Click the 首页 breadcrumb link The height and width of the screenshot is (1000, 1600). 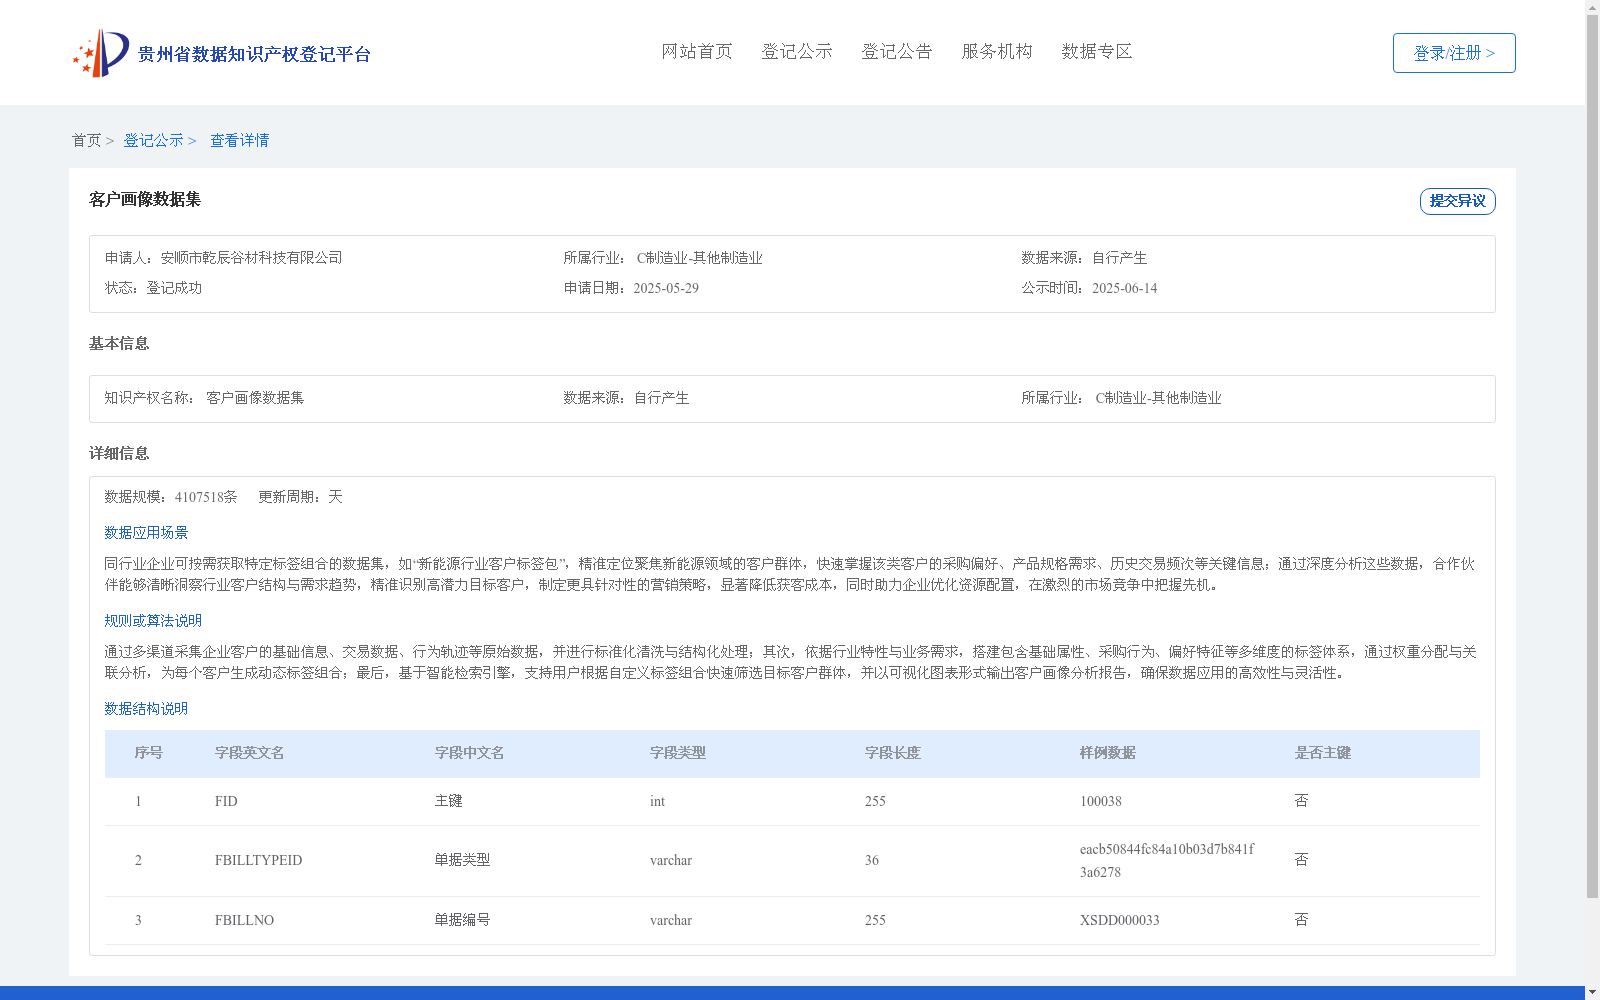point(87,140)
